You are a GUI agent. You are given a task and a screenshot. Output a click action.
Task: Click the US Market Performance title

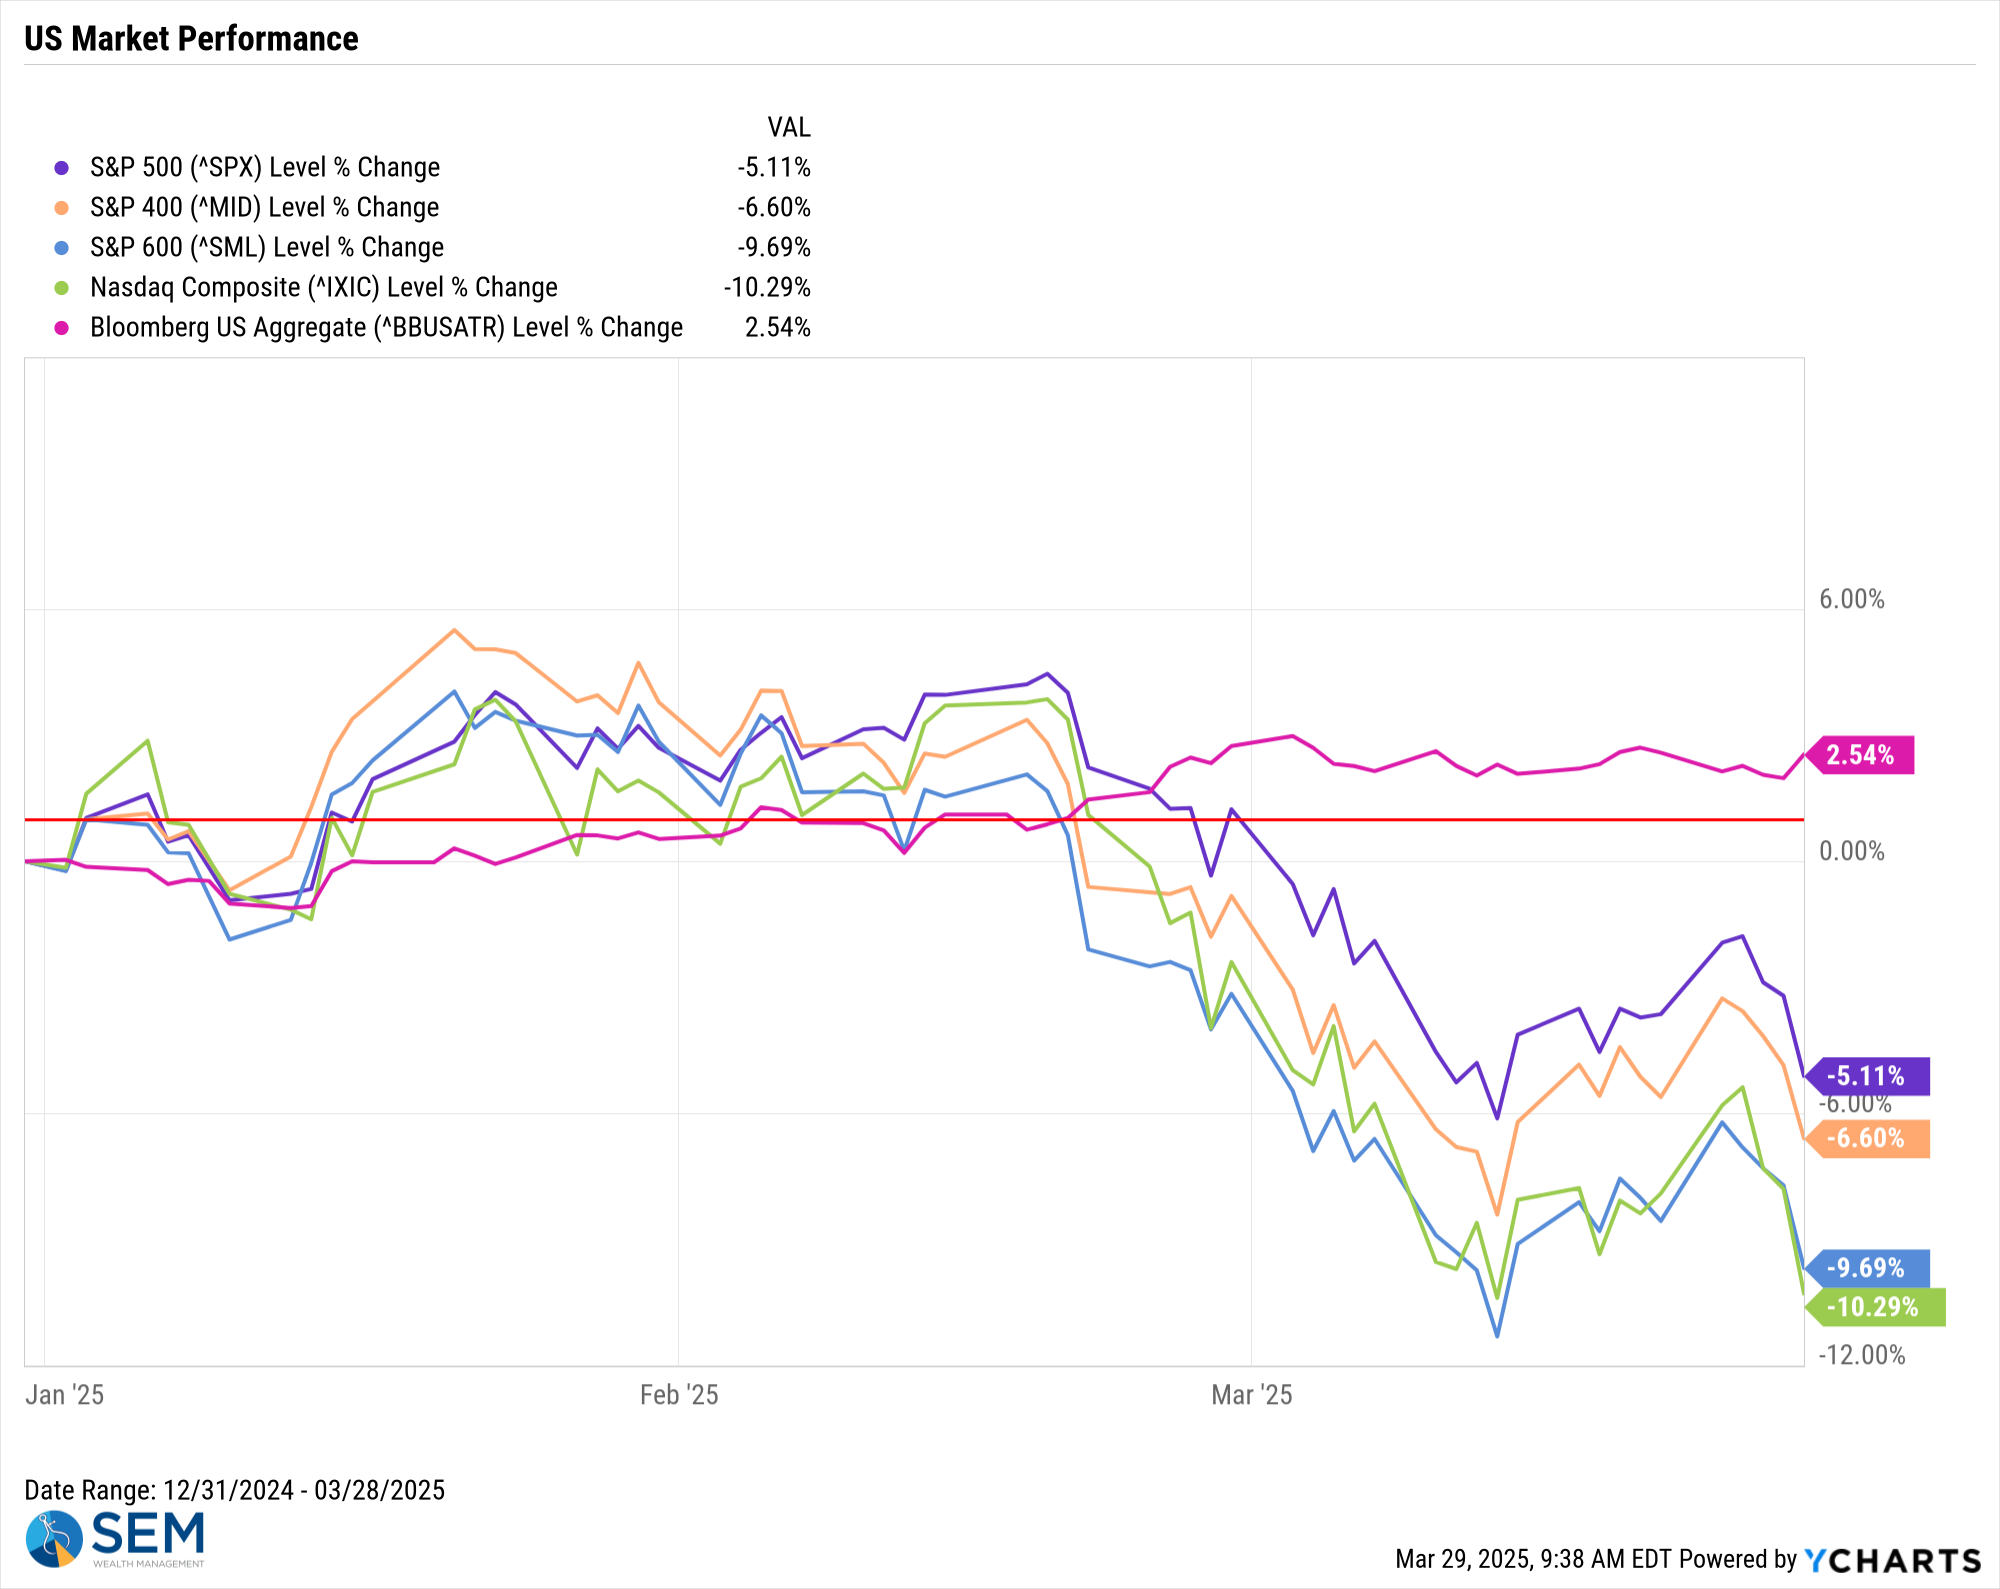pos(191,39)
